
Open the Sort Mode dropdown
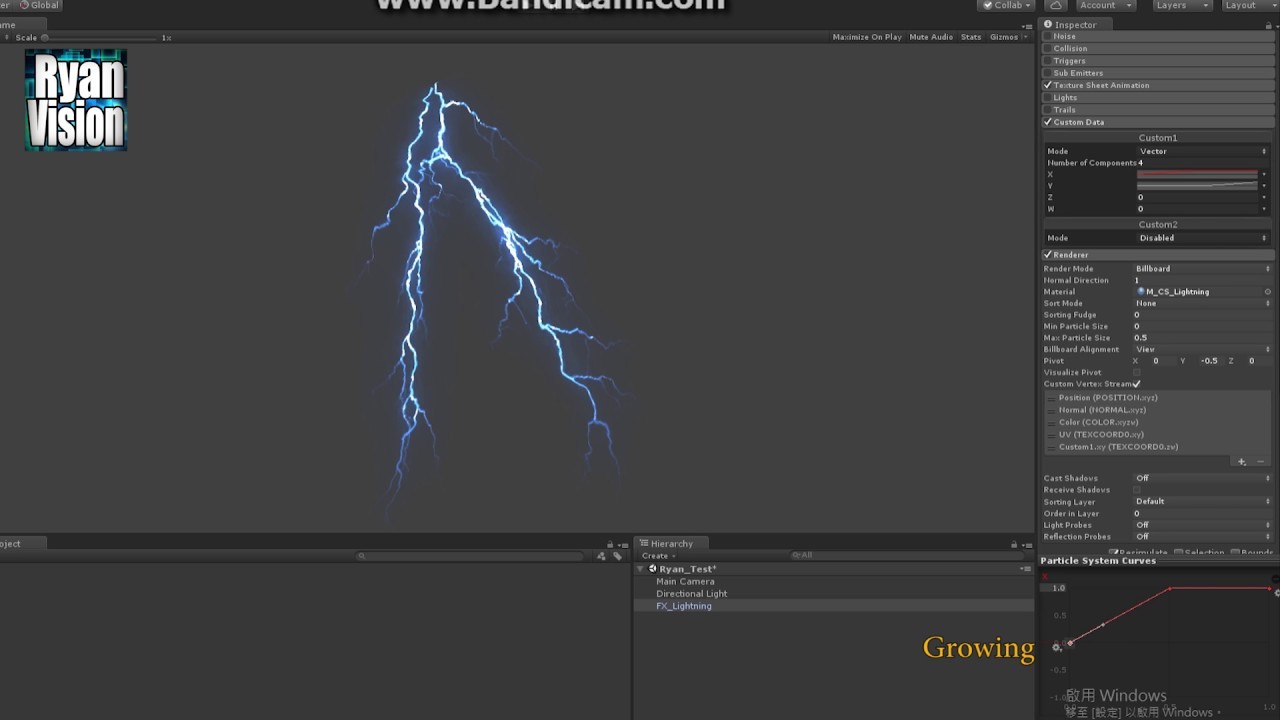1200,303
